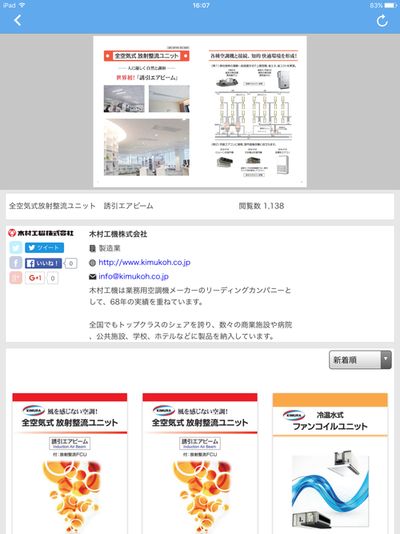Click the G+1 share button
400x534 pixels.
pos(35,278)
